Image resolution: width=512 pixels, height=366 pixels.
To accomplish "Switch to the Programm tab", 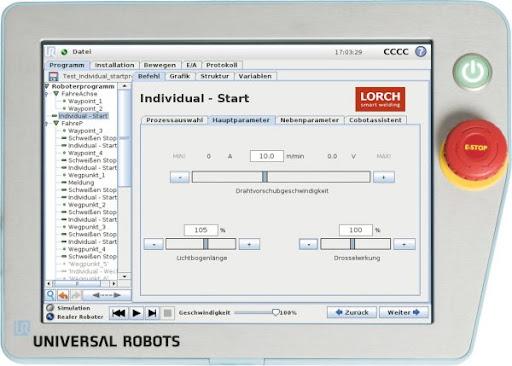I will coord(67,65).
